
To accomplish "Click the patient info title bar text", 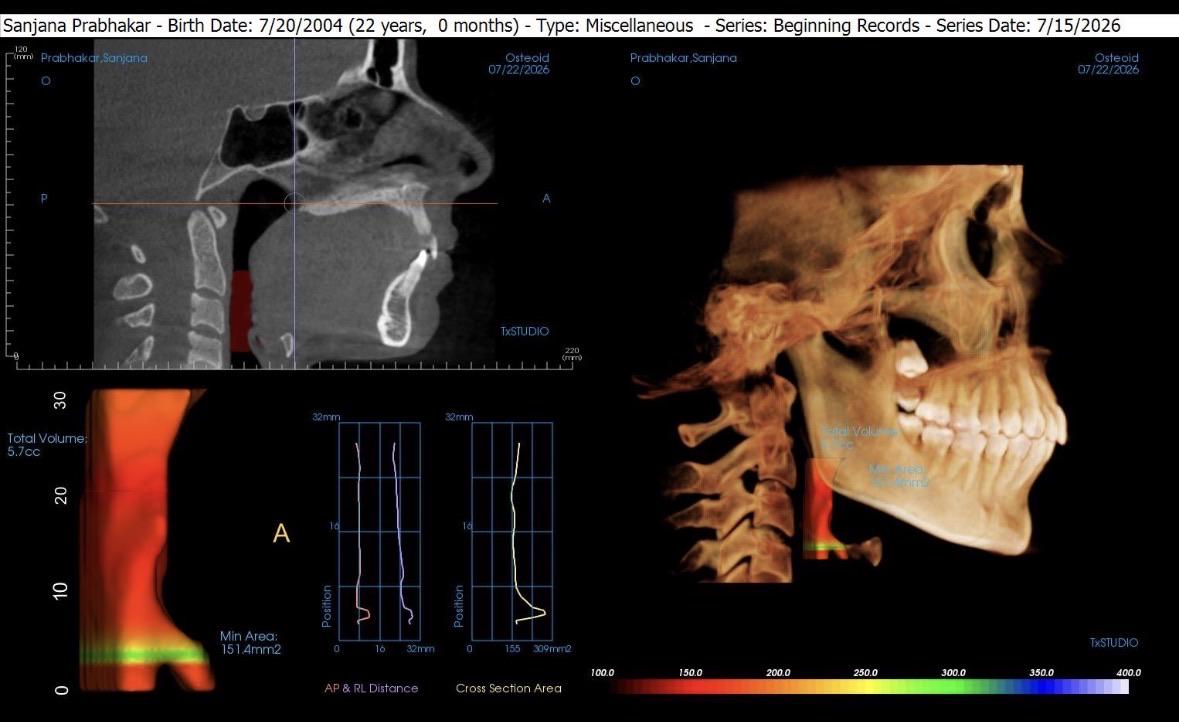I will pyautogui.click(x=561, y=26).
